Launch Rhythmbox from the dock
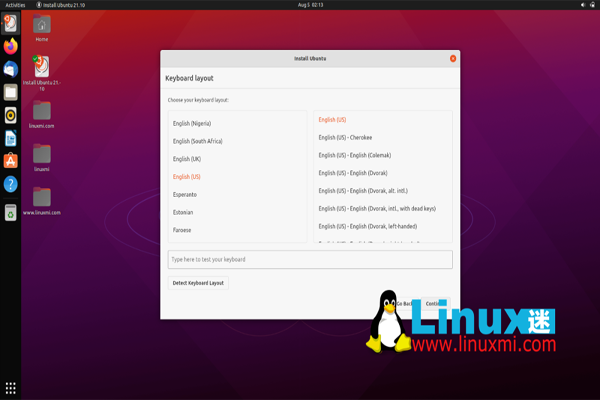The height and width of the screenshot is (400, 600). pos(10,115)
